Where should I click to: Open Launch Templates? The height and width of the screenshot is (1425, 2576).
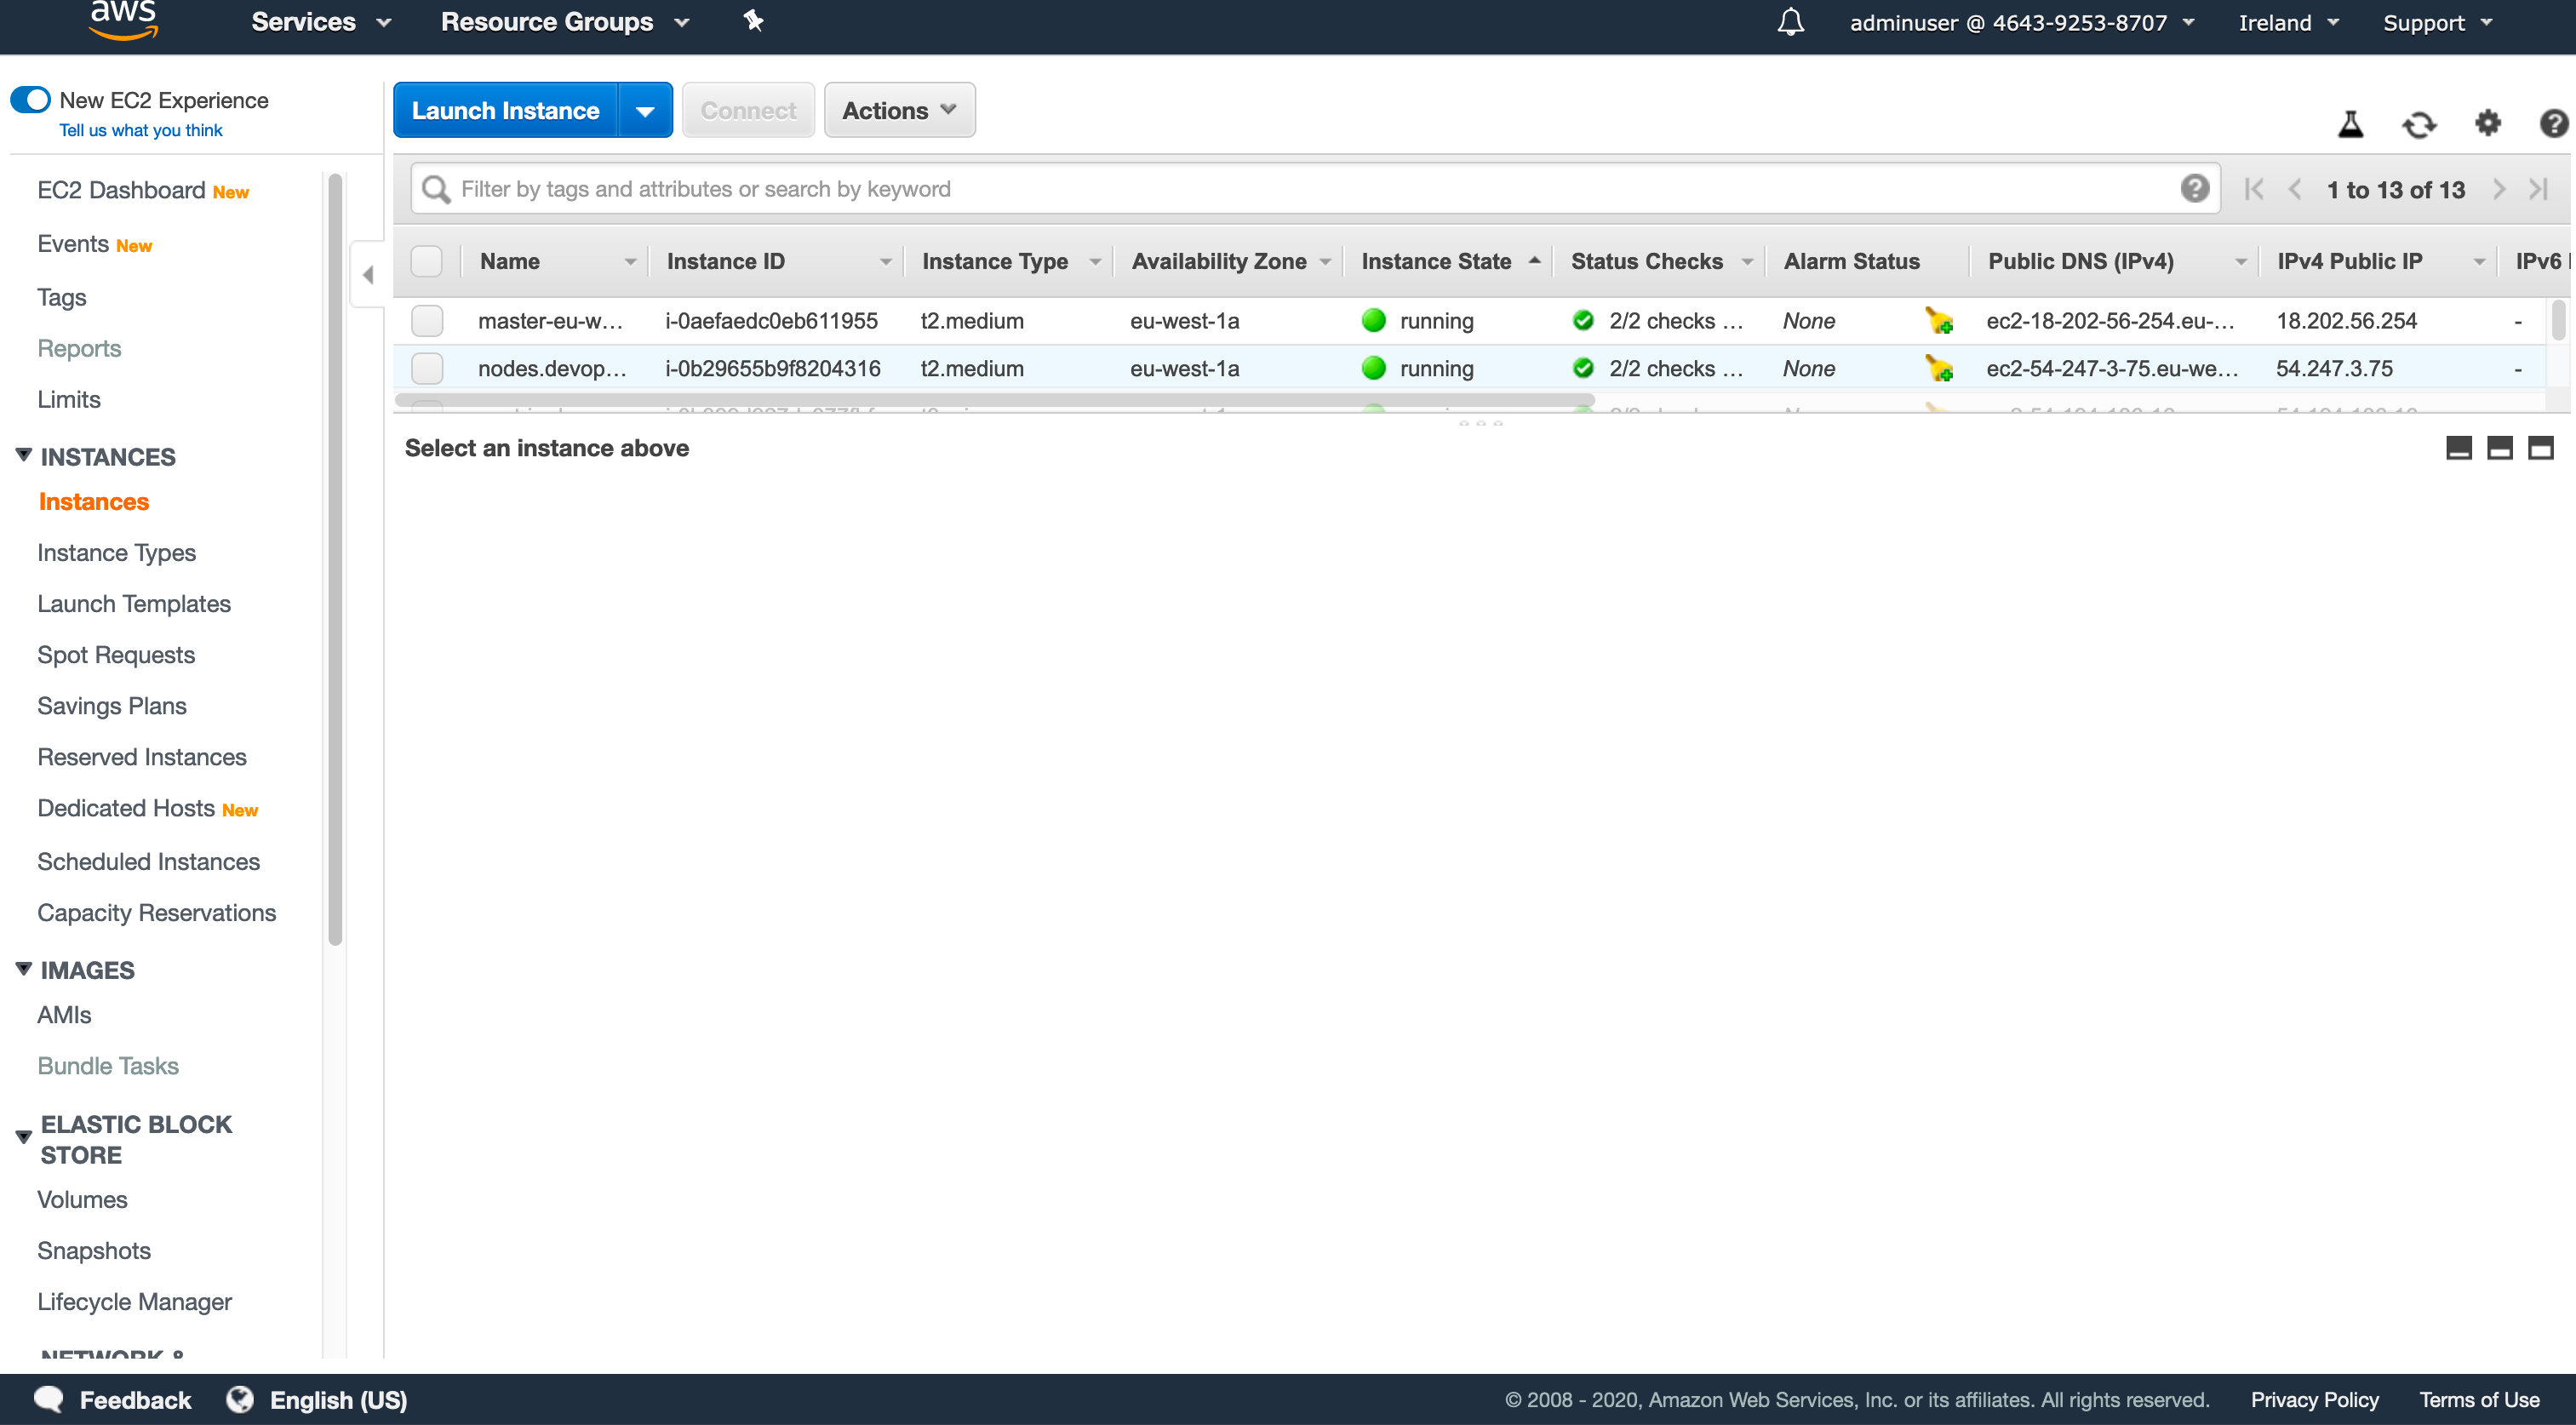pos(134,603)
